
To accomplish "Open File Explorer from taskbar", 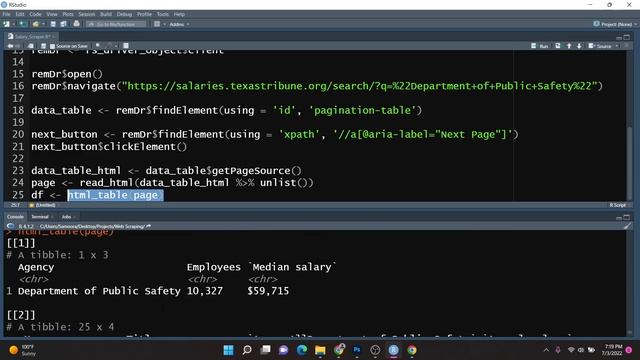I will (320, 350).
